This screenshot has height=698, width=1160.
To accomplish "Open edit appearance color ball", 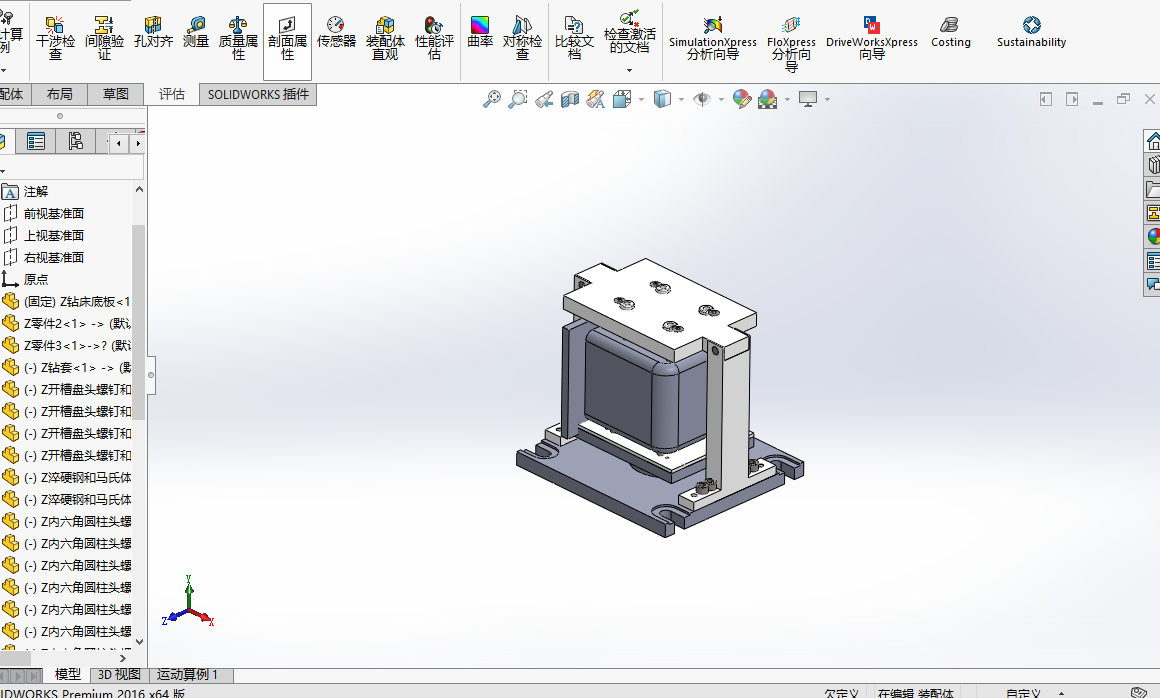I will coord(741,98).
